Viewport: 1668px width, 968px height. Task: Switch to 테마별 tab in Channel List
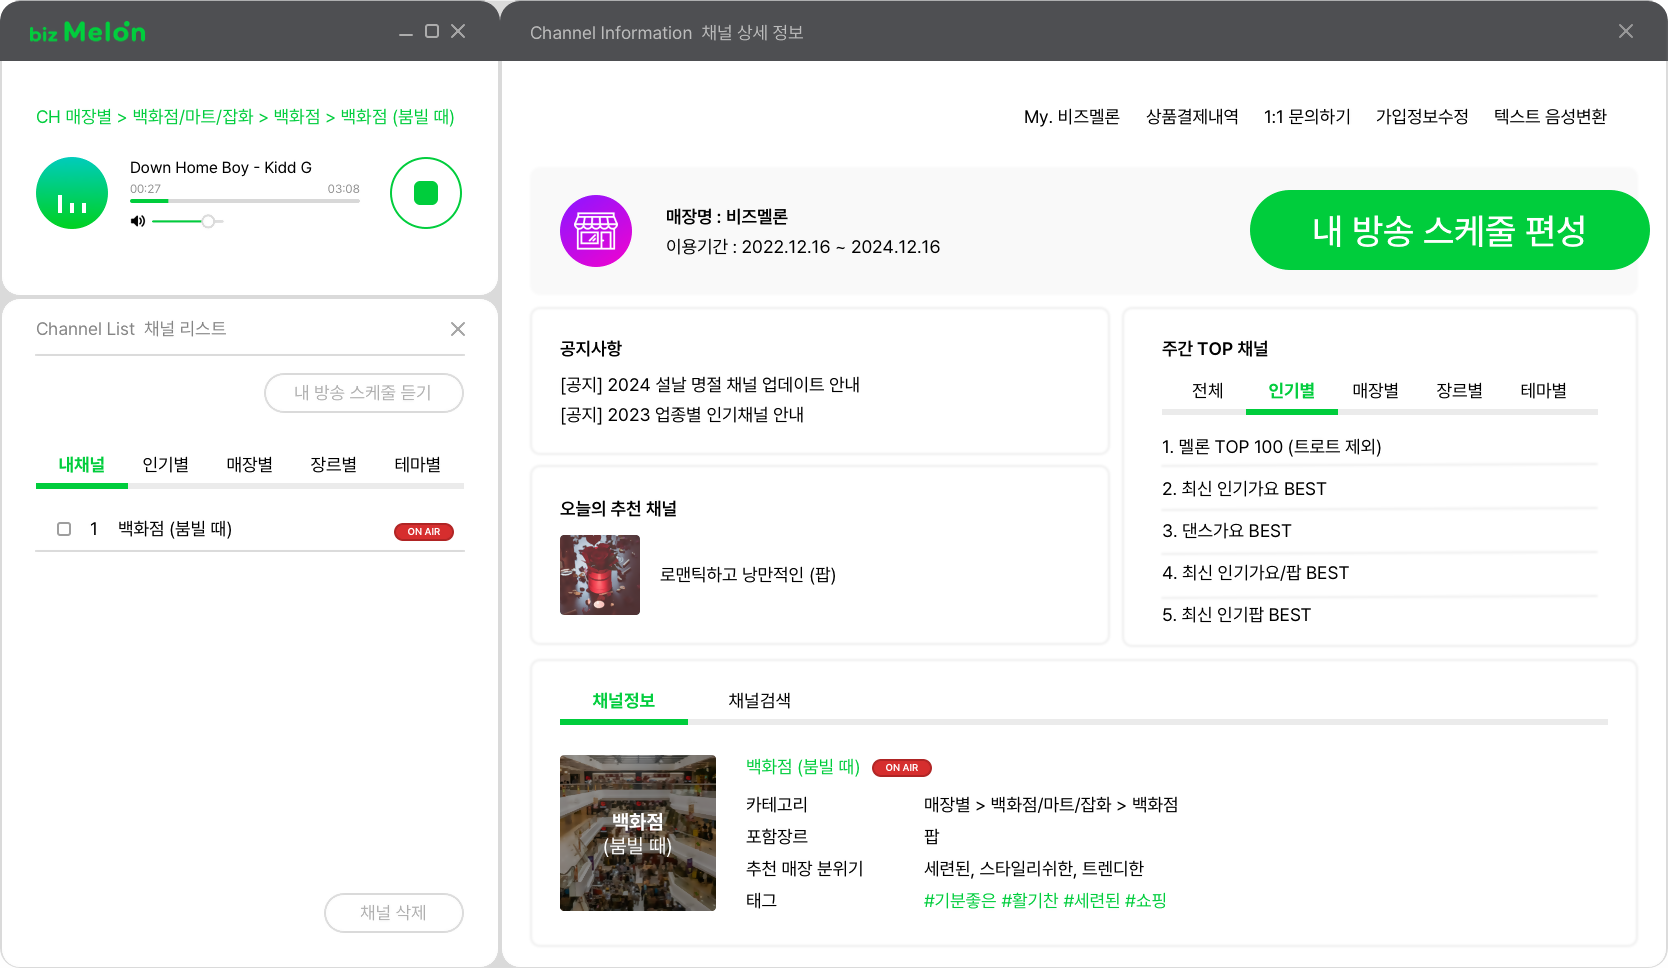tap(418, 465)
